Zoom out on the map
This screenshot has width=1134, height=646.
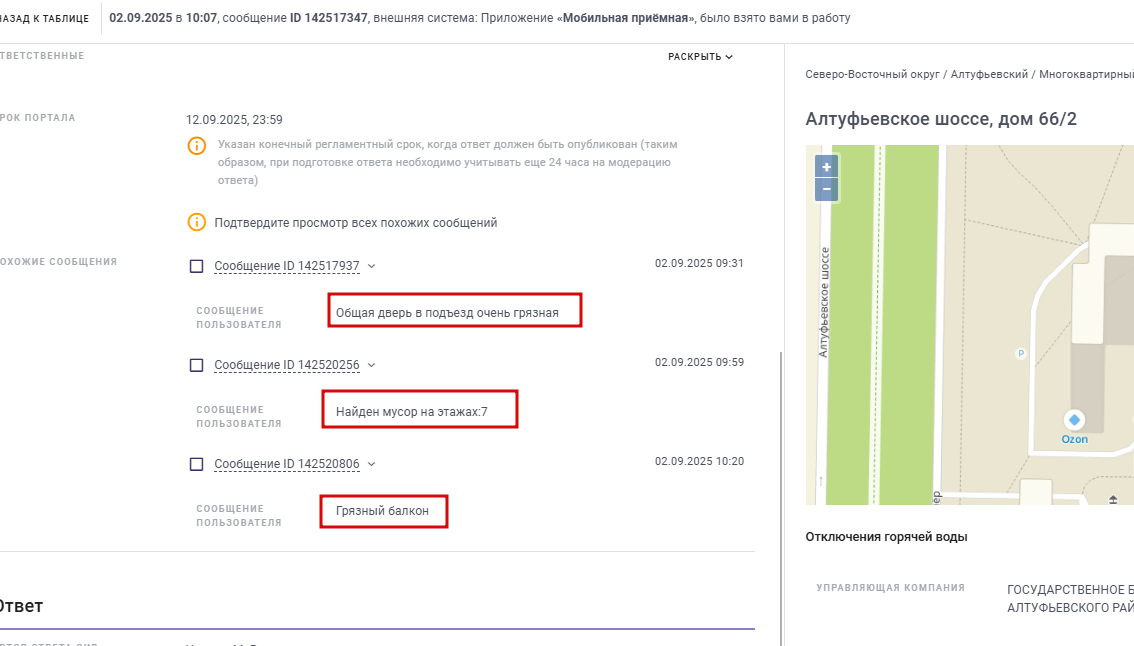[826, 189]
